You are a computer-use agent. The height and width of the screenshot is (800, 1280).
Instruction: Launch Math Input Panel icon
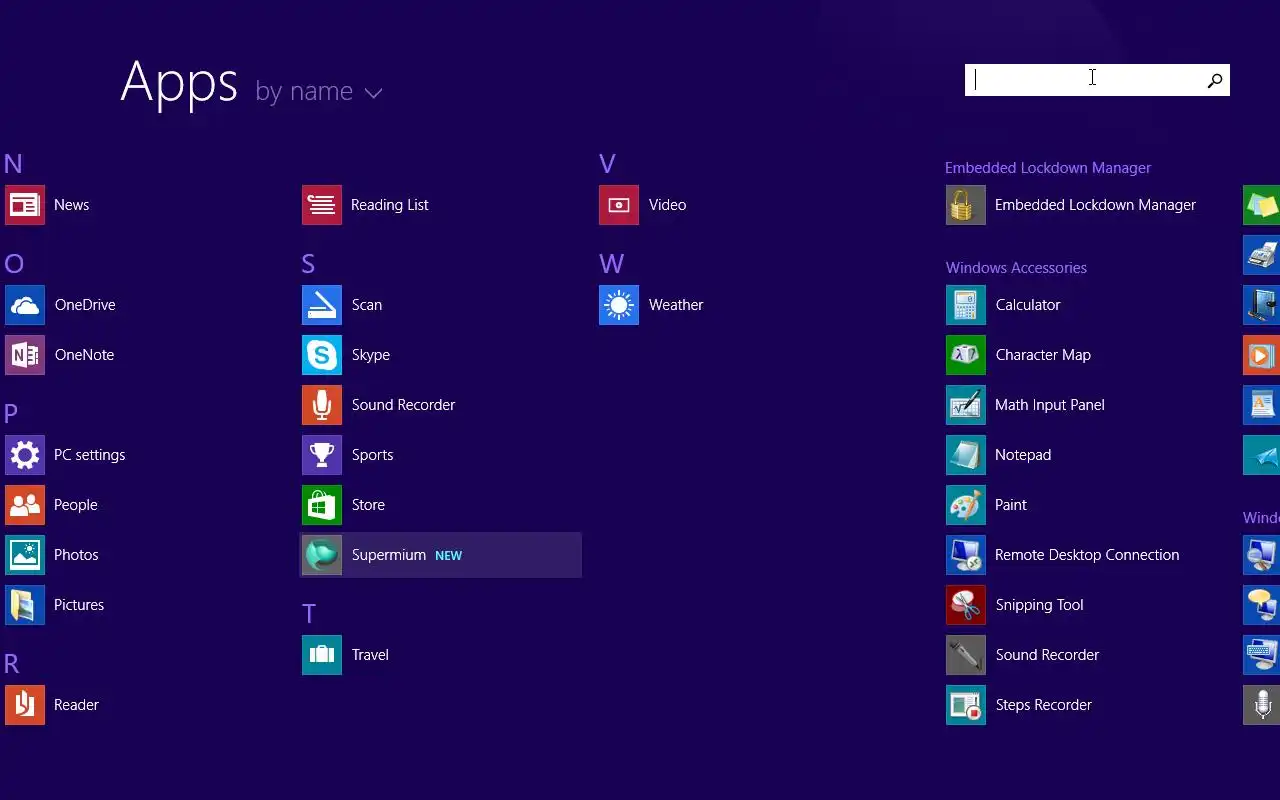pos(966,405)
